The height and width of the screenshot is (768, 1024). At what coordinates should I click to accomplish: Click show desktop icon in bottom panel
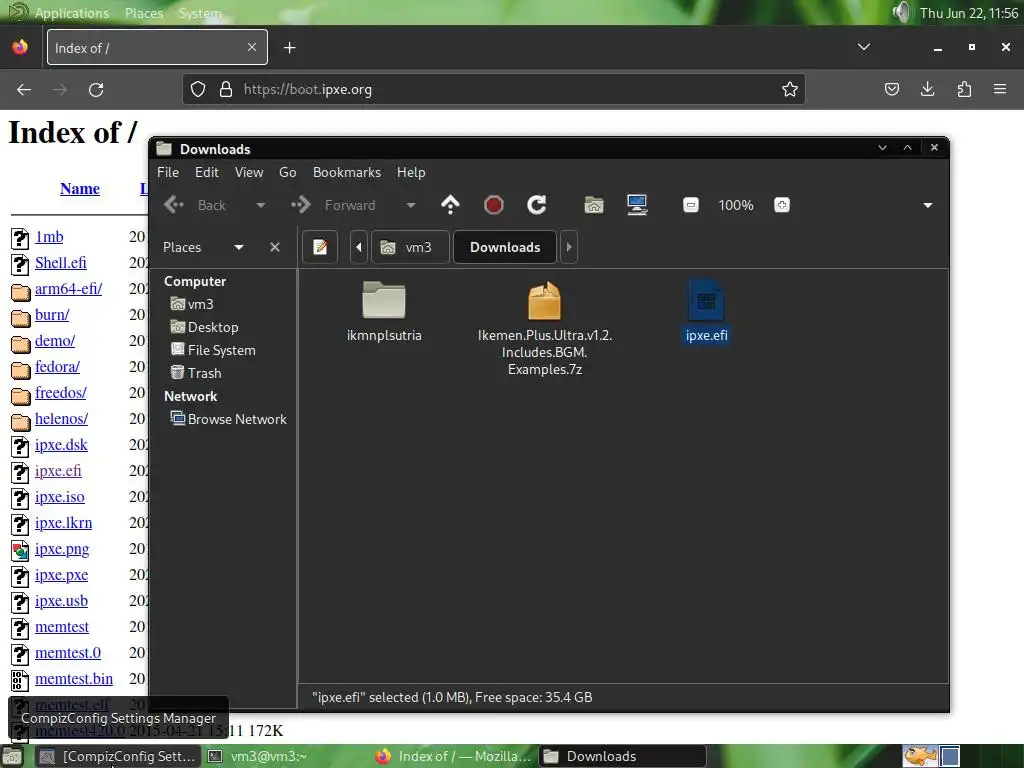[x=12, y=756]
